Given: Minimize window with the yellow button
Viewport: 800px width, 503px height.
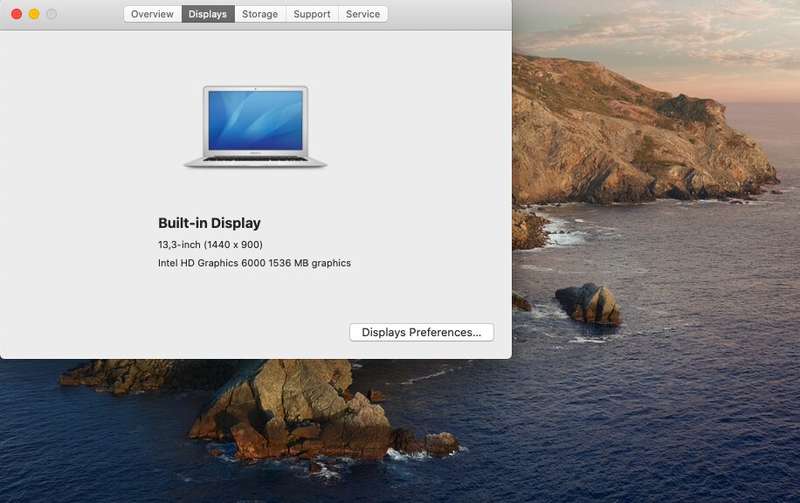Looking at the screenshot, I should [34, 14].
